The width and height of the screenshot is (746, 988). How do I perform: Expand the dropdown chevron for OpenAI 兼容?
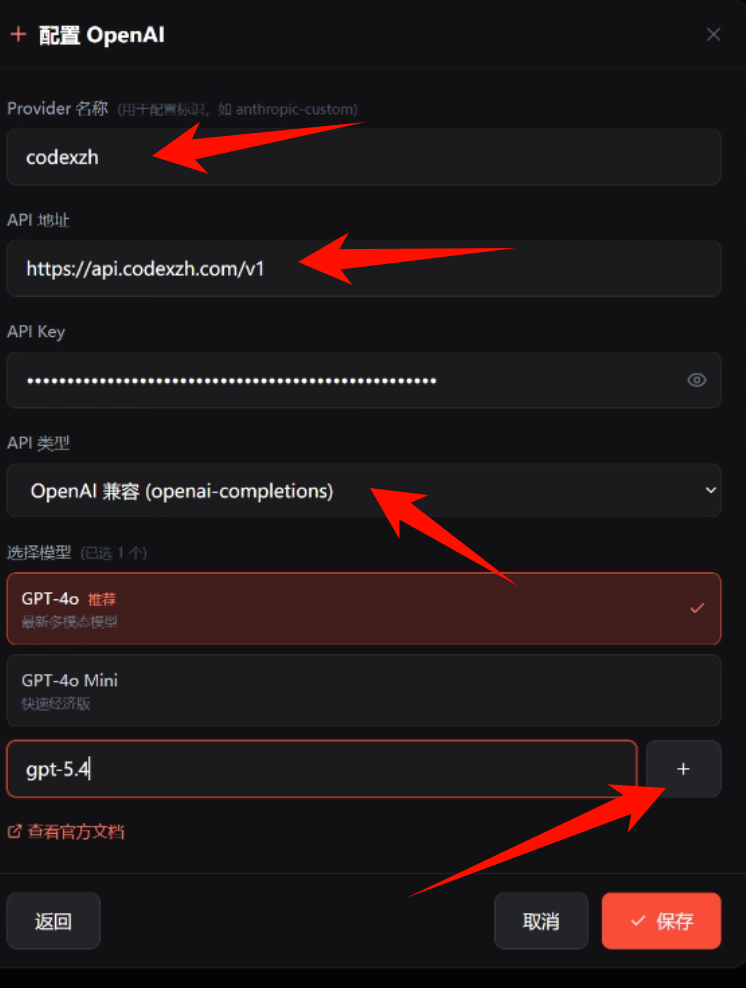click(x=711, y=490)
